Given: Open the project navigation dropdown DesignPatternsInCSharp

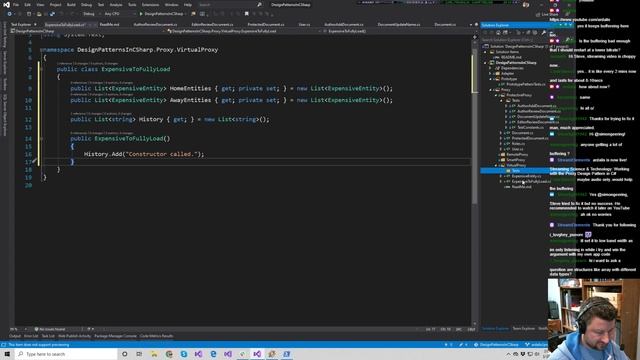Looking at the screenshot, I should [88, 31].
